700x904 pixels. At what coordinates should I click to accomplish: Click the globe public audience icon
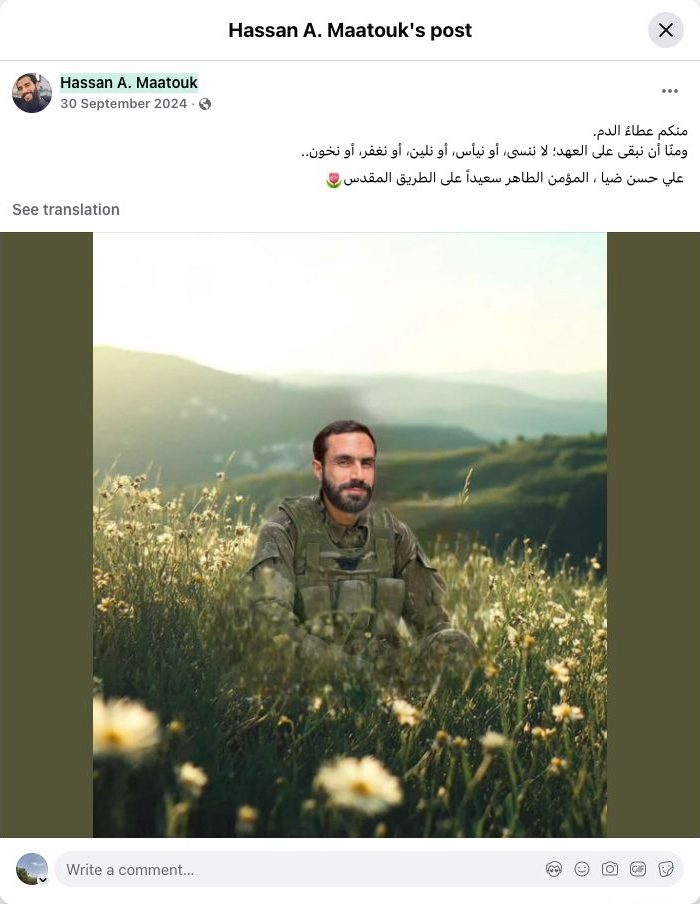point(205,104)
